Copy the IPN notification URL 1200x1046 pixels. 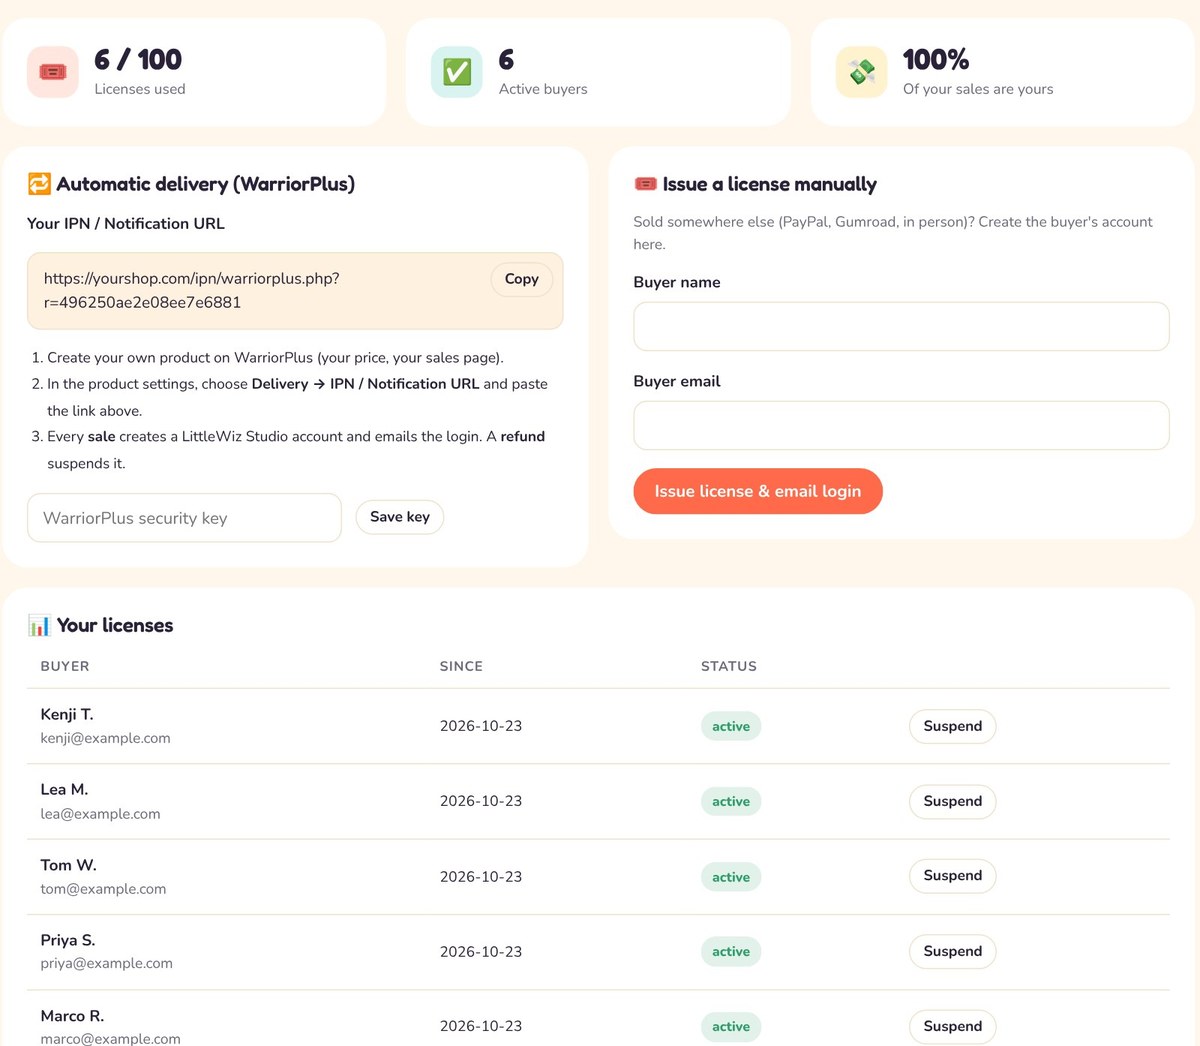coord(522,279)
